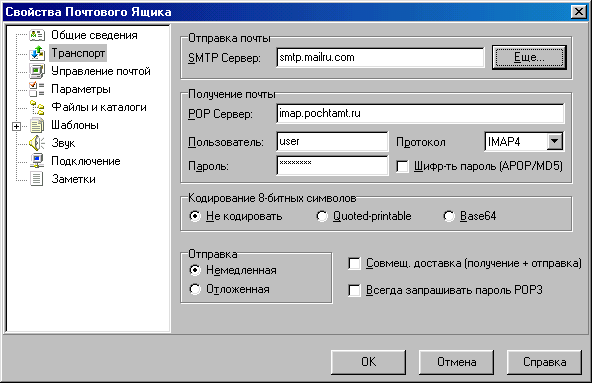Check Всегда запрашивать пароль POP3

coord(354,290)
